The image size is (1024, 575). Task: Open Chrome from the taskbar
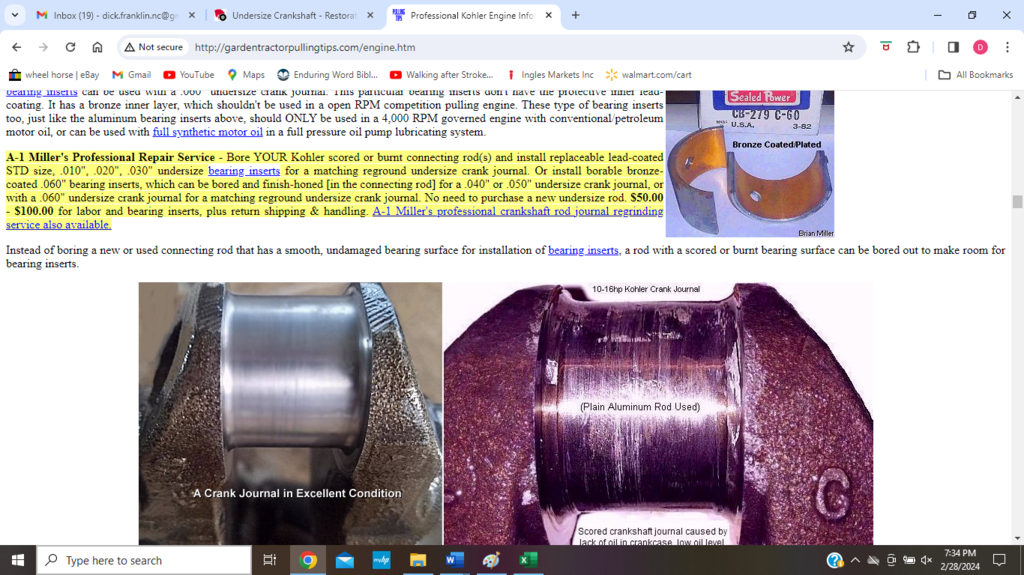click(x=308, y=560)
